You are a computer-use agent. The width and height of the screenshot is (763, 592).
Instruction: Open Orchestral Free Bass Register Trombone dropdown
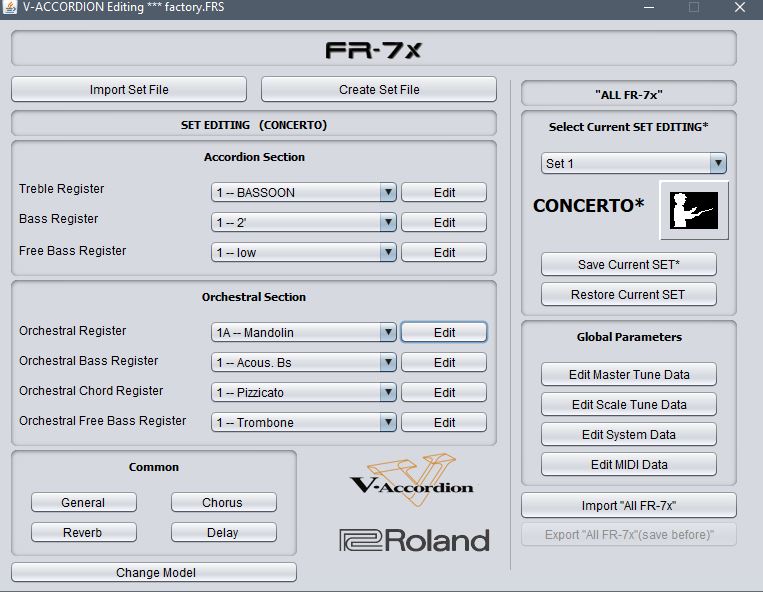pos(304,422)
